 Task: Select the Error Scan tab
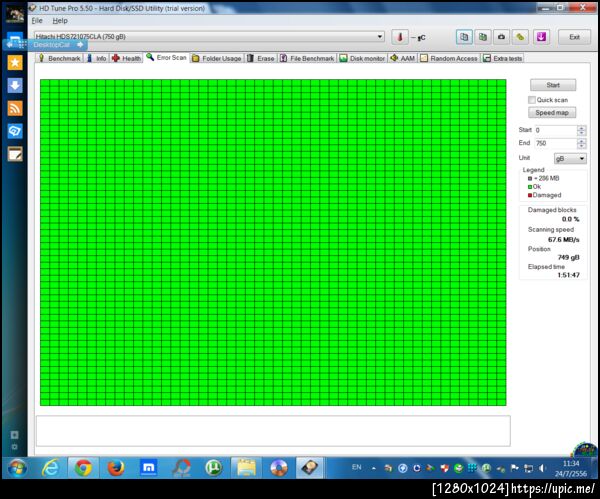[166, 57]
